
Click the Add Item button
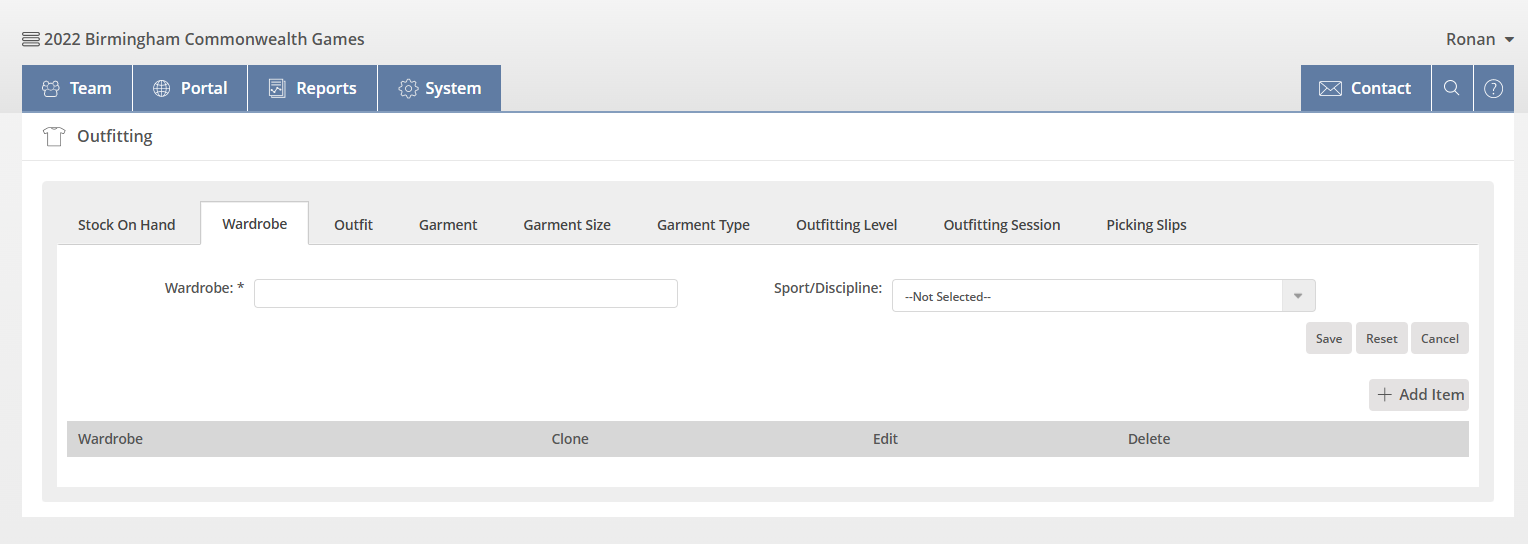(1418, 395)
